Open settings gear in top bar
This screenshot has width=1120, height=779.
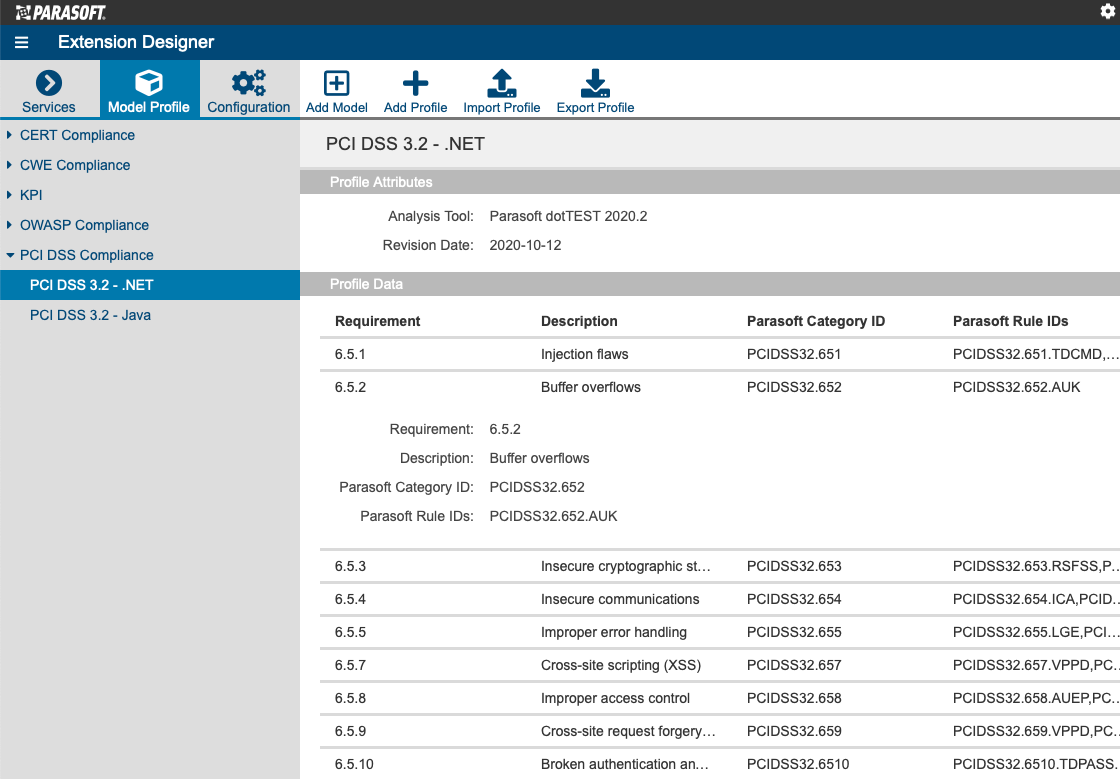1107,11
